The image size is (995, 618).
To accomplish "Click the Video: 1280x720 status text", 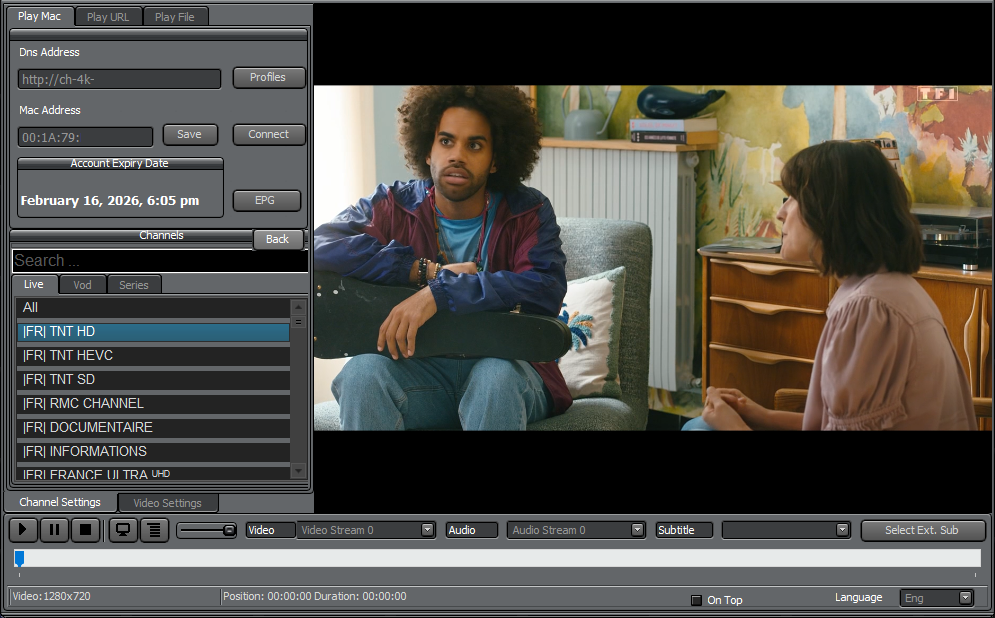I will click(52, 596).
